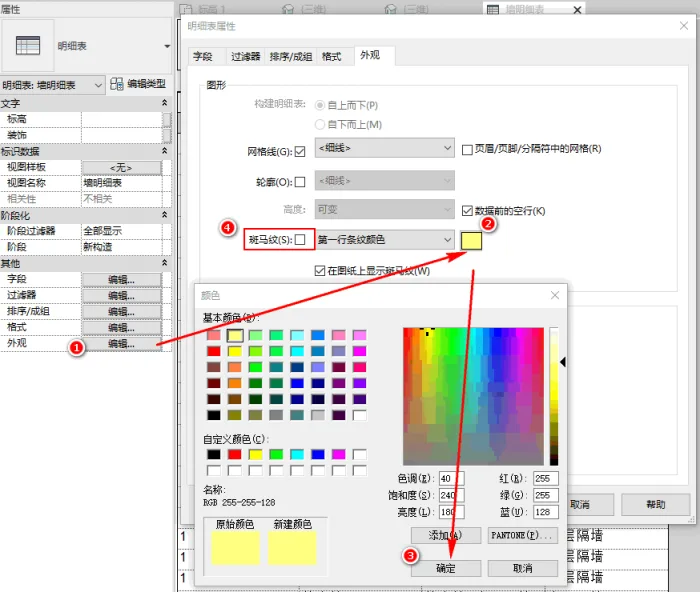Enable the 轮廓(O) checkbox
The width and height of the screenshot is (700, 592).
coord(300,182)
